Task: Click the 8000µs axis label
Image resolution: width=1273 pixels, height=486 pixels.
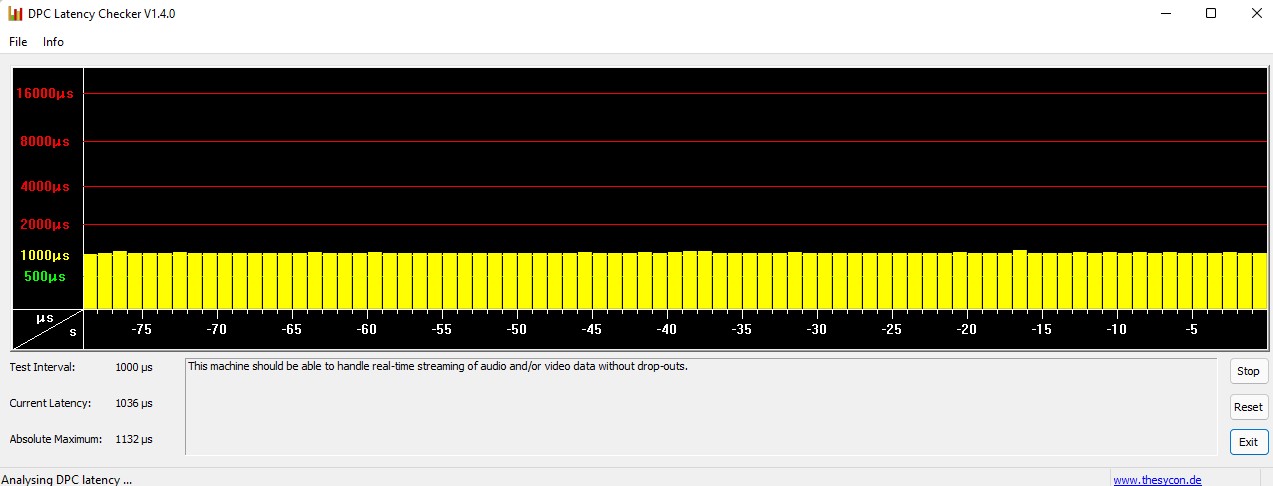Action: (45, 141)
